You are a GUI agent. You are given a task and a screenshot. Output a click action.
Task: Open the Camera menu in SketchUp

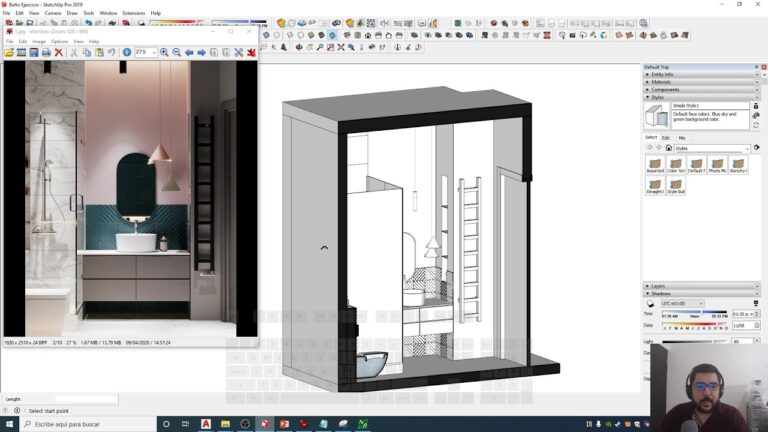(x=53, y=13)
